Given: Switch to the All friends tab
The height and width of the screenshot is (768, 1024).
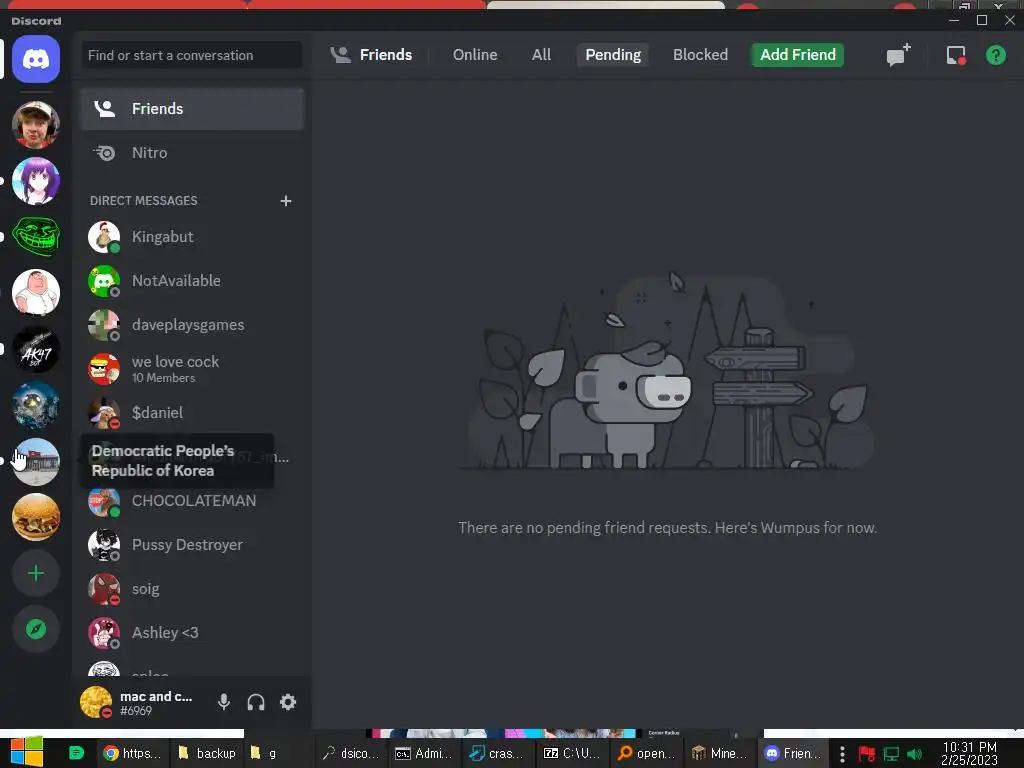Looking at the screenshot, I should click(x=541, y=55).
